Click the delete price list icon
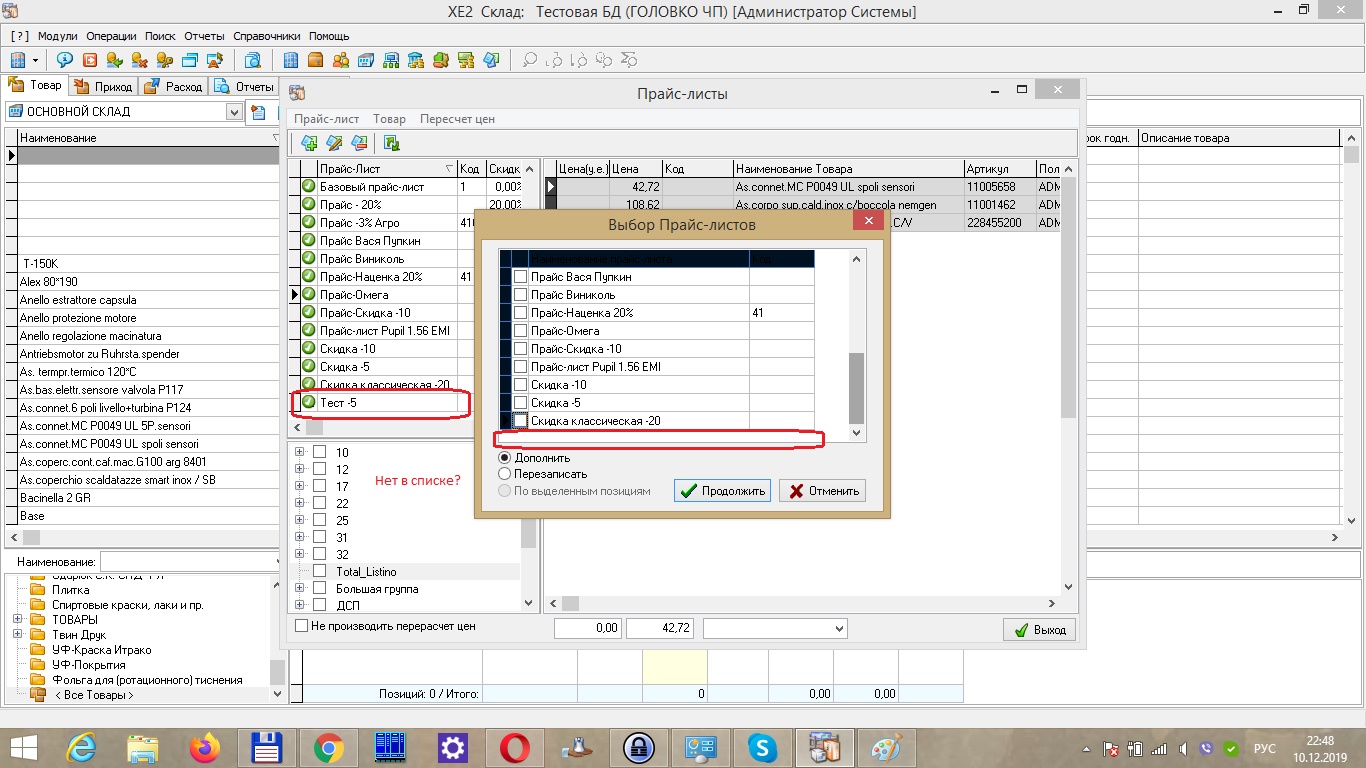This screenshot has height=768, width=1366. [359, 144]
